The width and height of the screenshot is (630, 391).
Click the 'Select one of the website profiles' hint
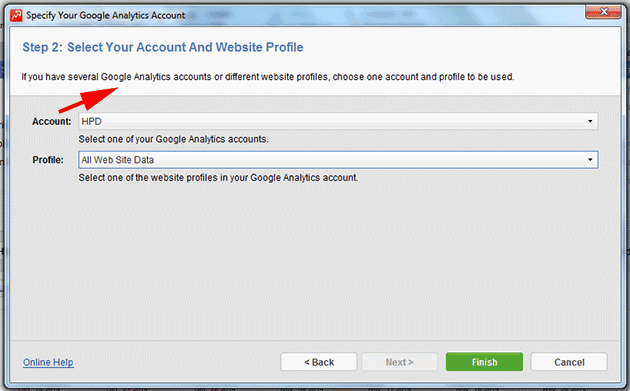coord(218,178)
